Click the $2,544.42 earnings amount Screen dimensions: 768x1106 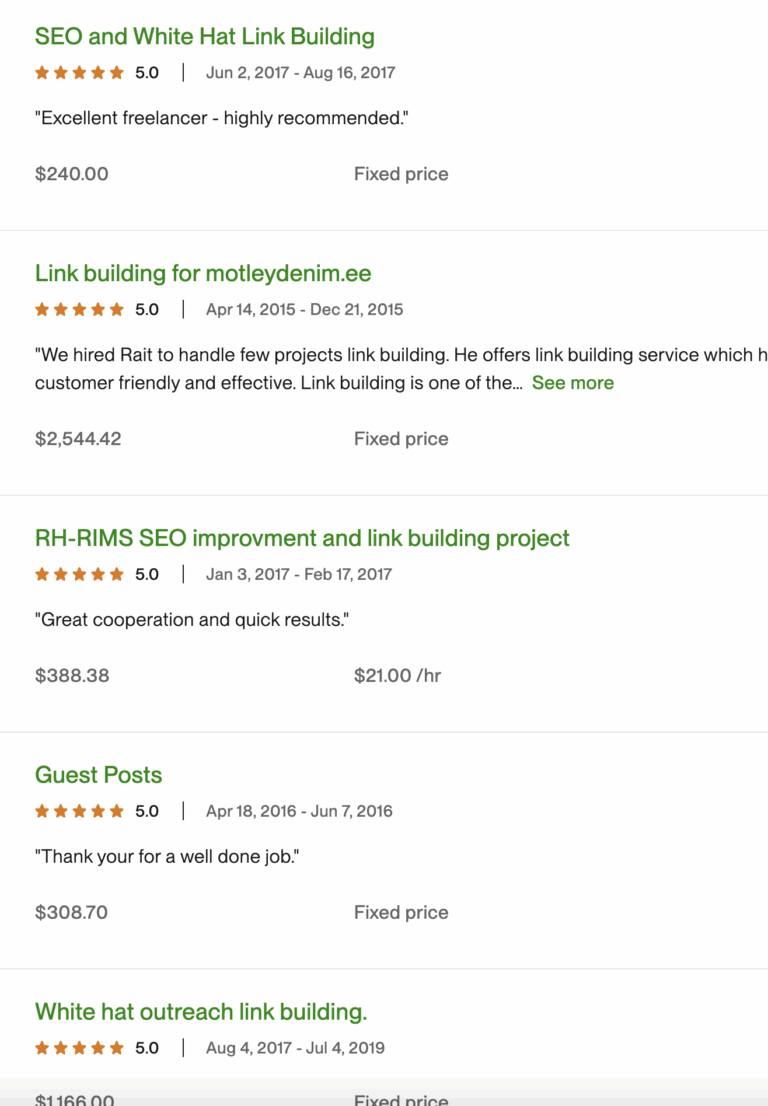pyautogui.click(x=78, y=439)
